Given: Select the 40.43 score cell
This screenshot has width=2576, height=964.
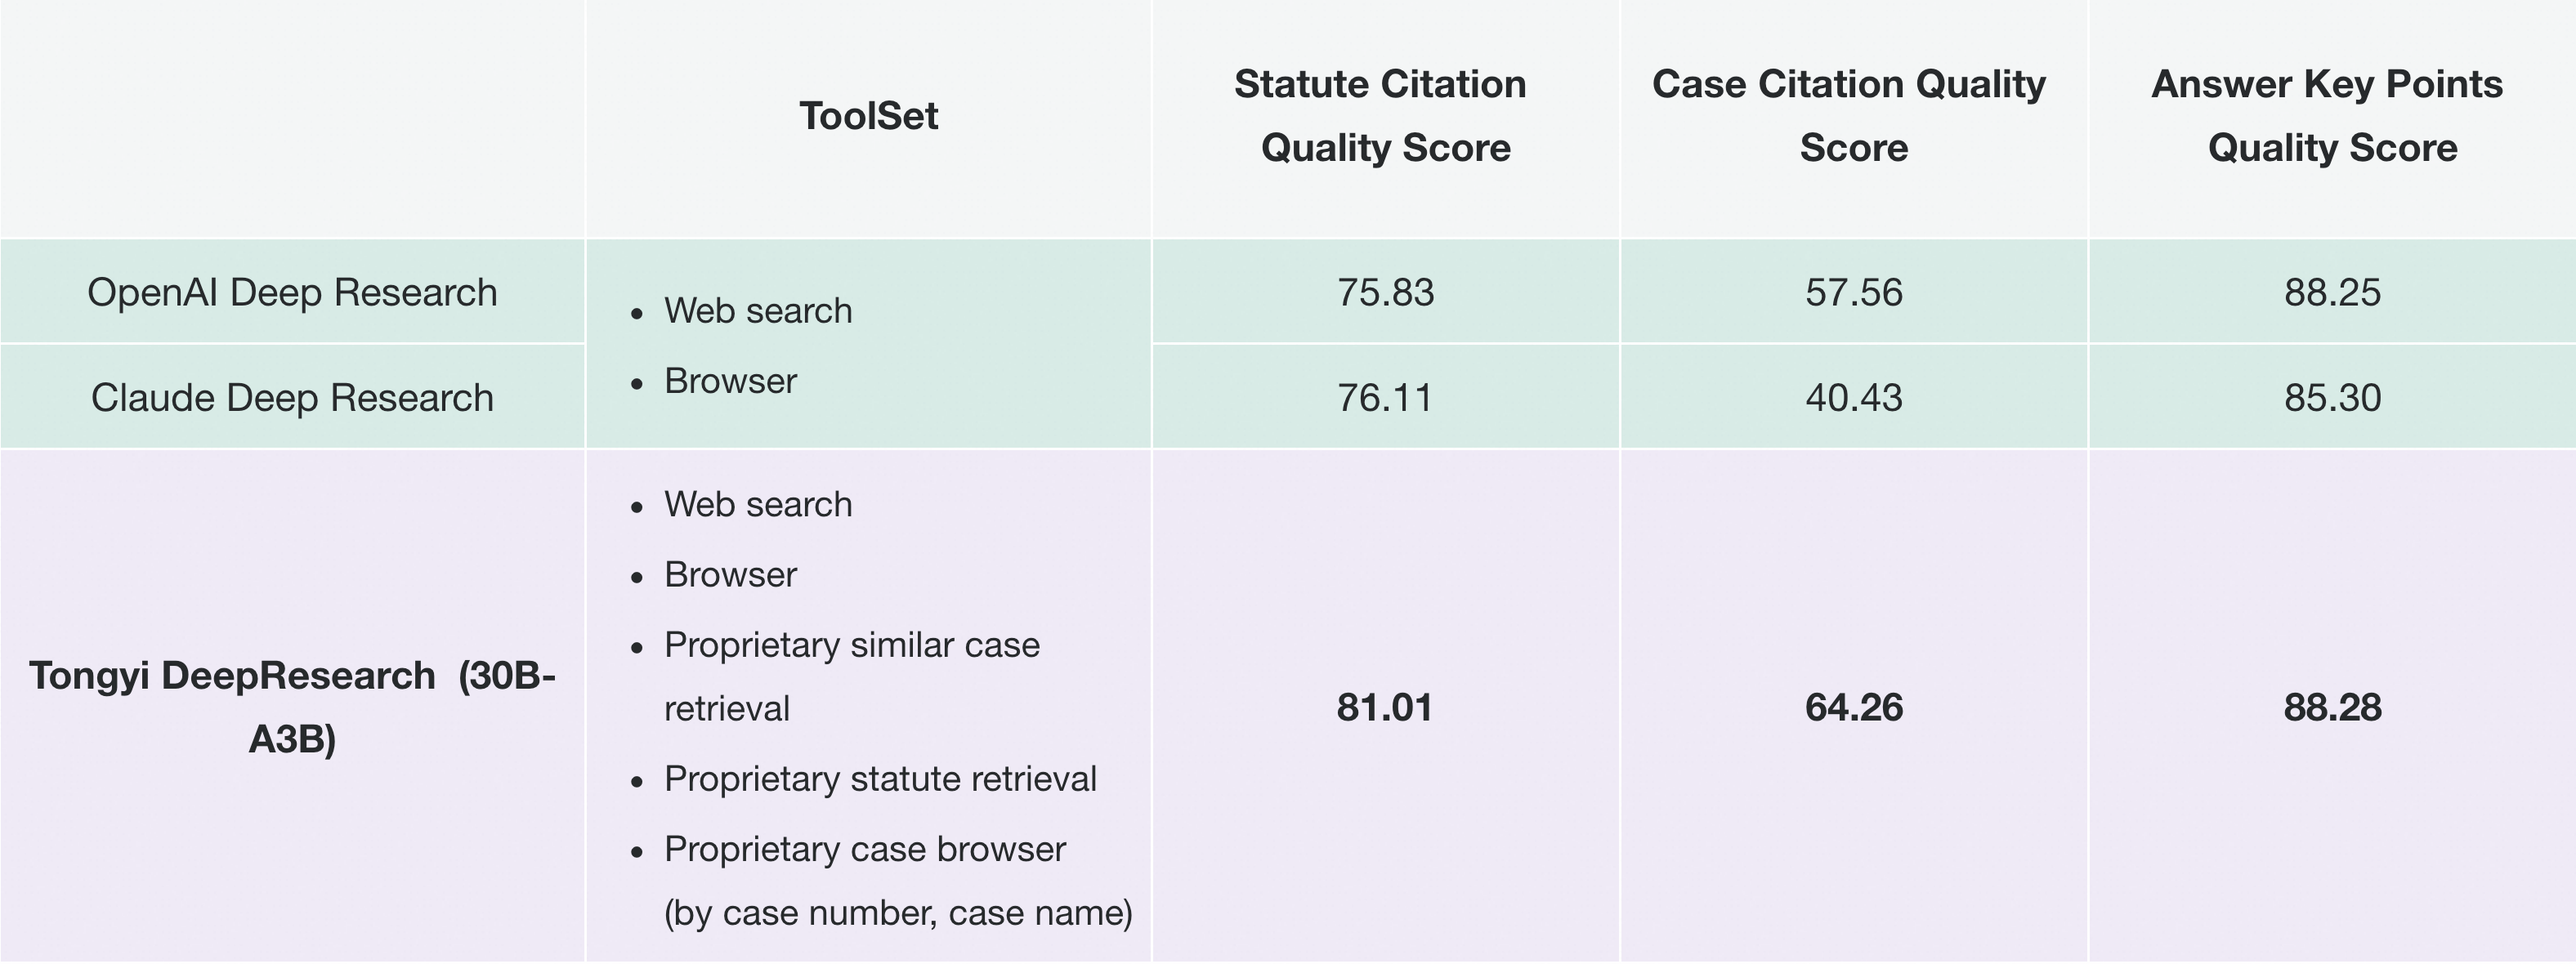Looking at the screenshot, I should (1853, 397).
